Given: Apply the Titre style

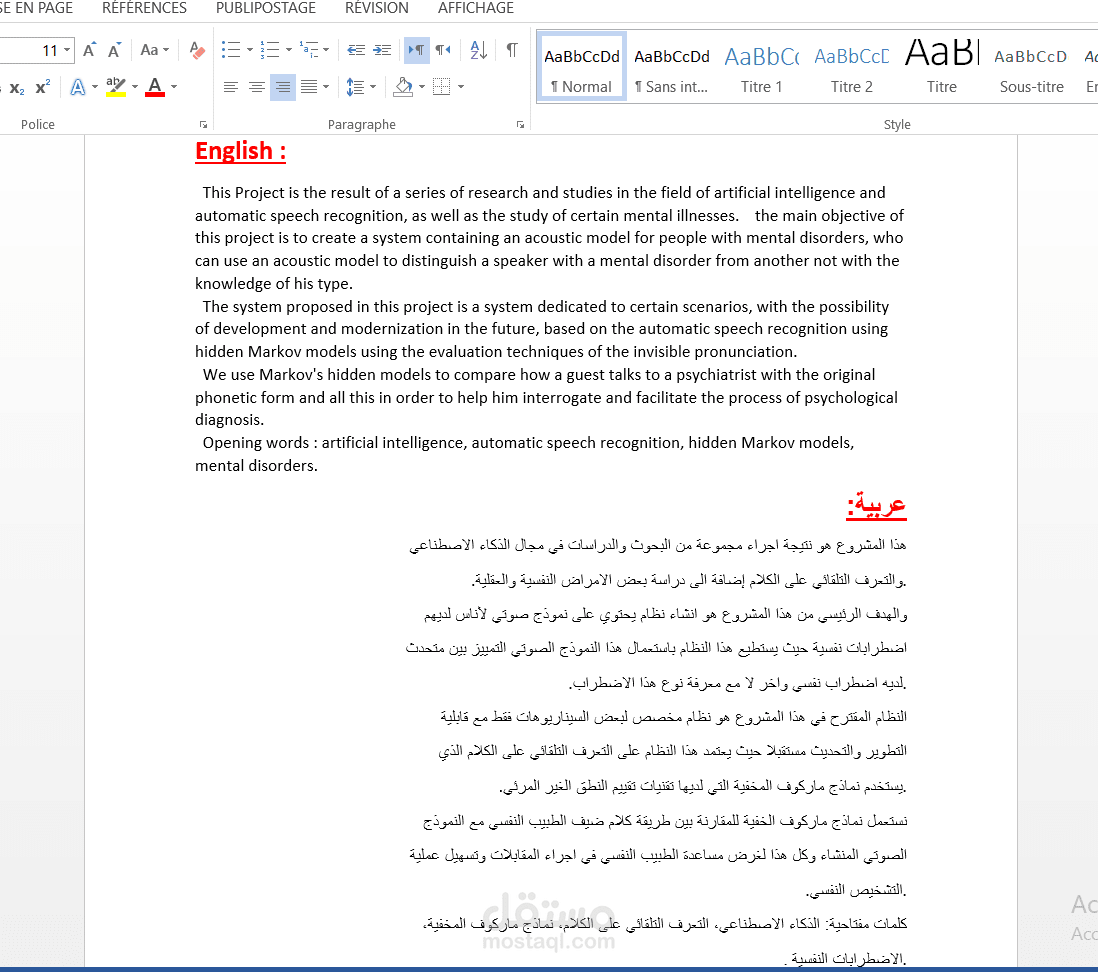Looking at the screenshot, I should click(x=942, y=67).
